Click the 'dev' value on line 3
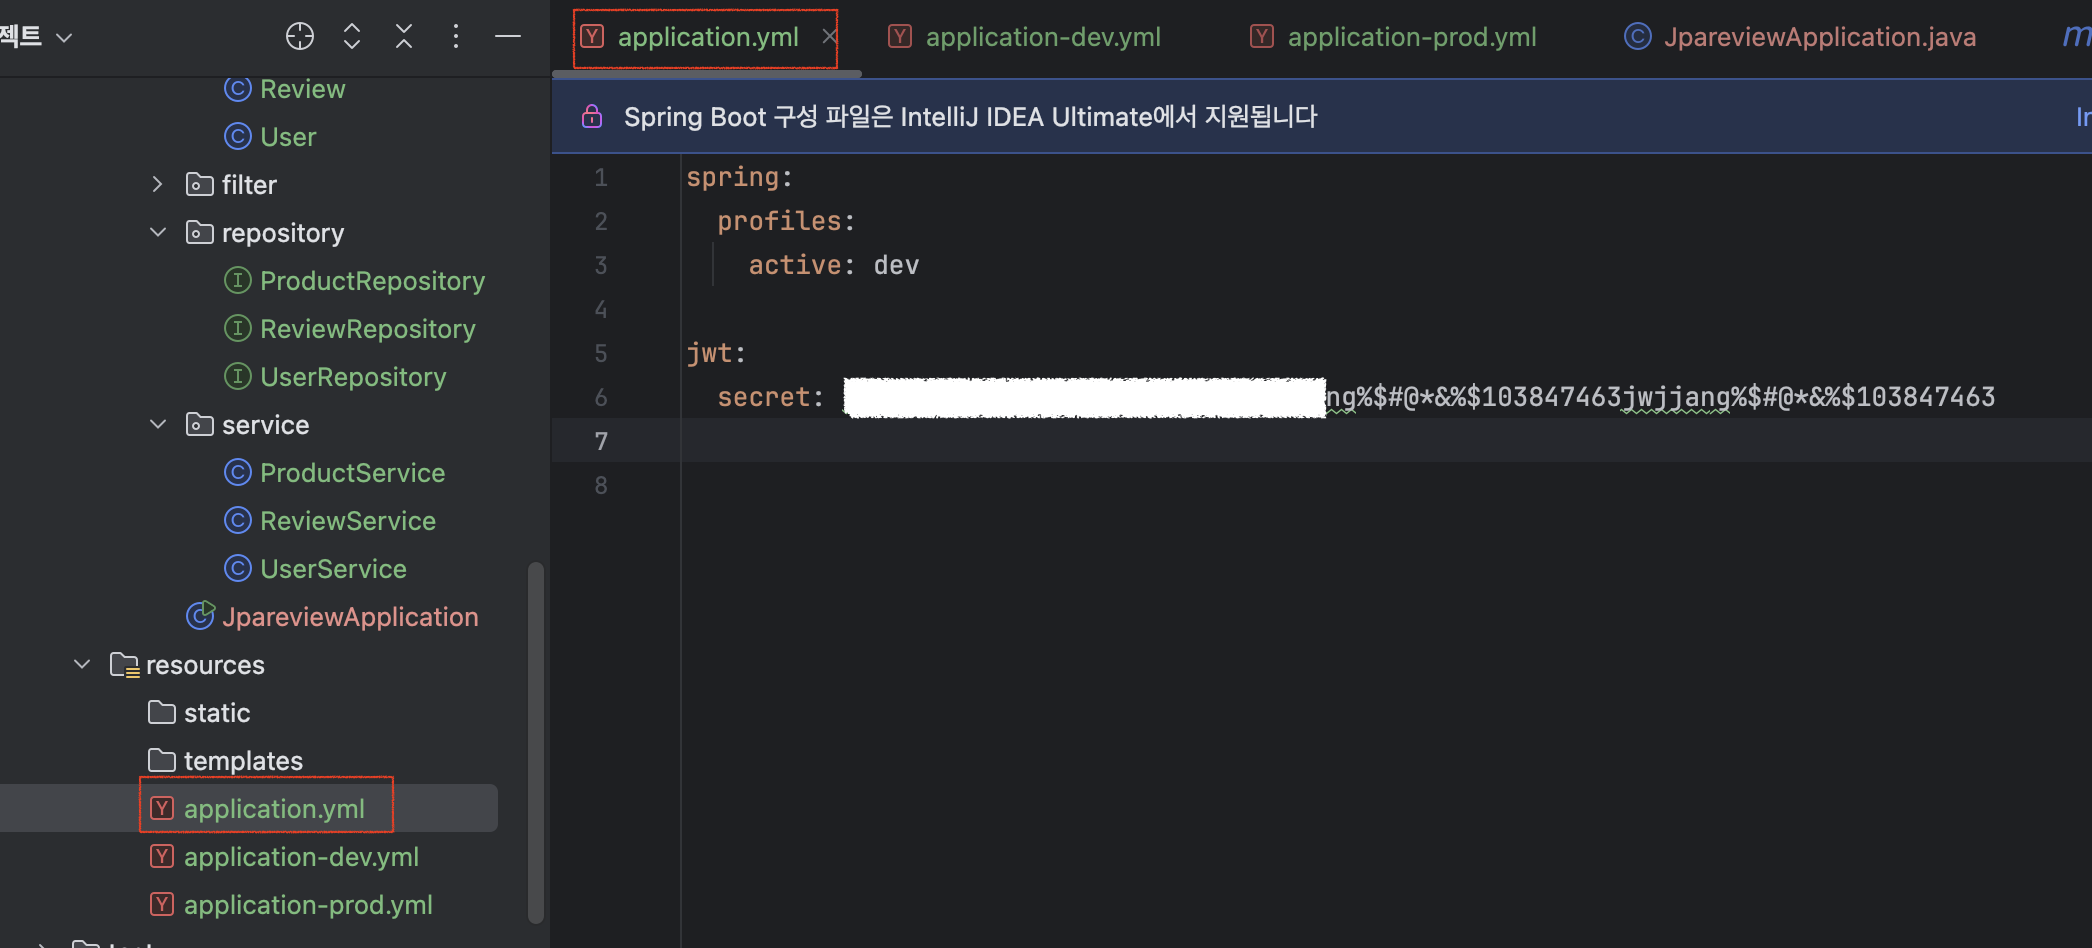 coord(896,265)
